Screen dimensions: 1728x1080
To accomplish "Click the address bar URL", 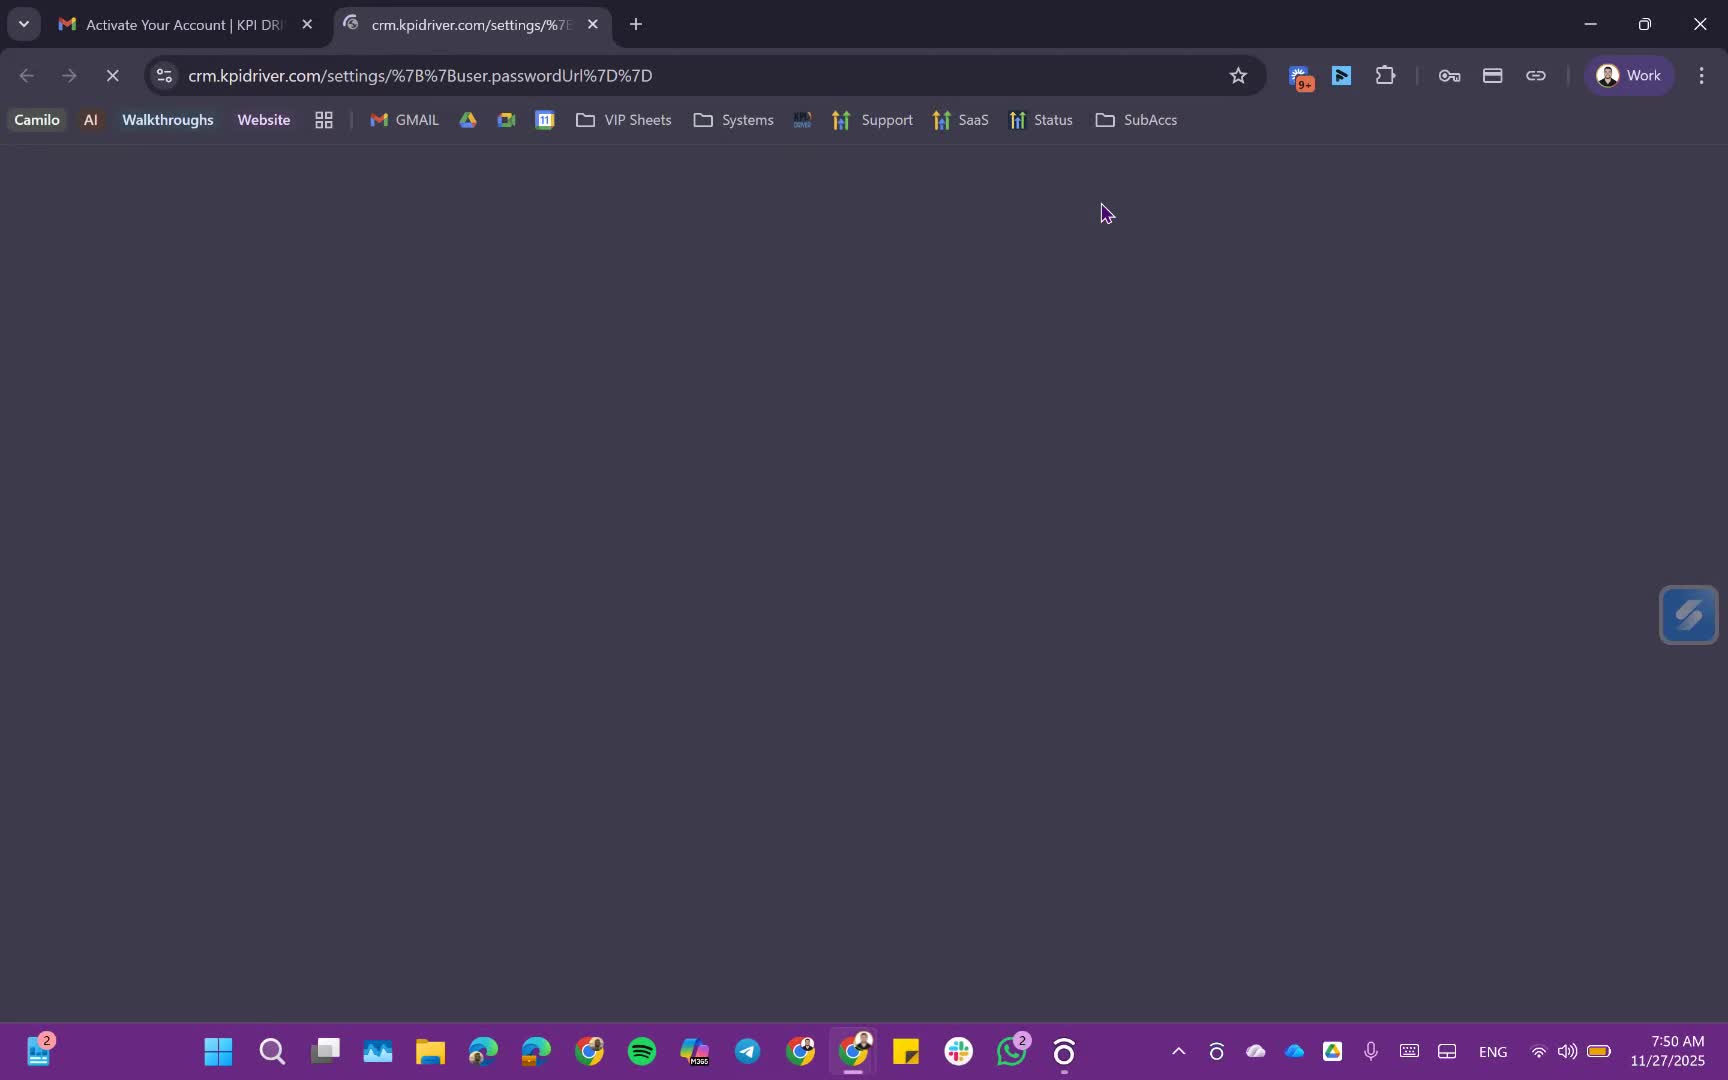I will (421, 75).
